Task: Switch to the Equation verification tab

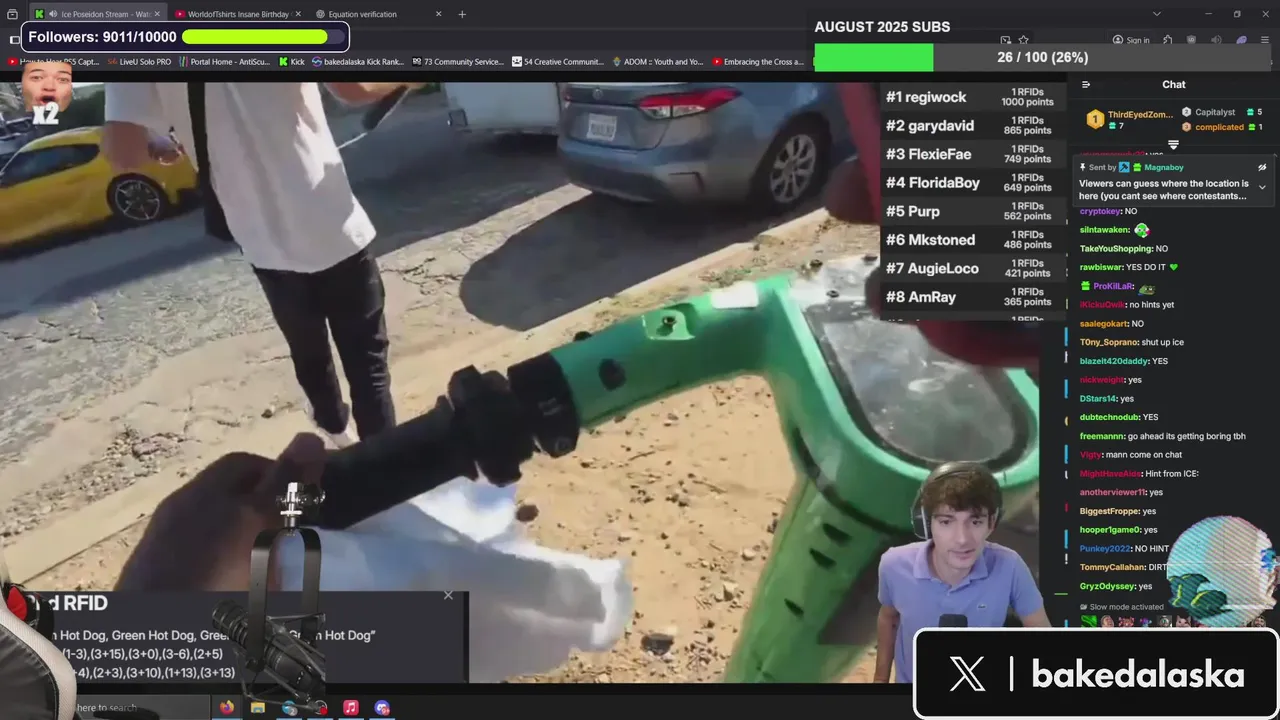Action: 376,14
